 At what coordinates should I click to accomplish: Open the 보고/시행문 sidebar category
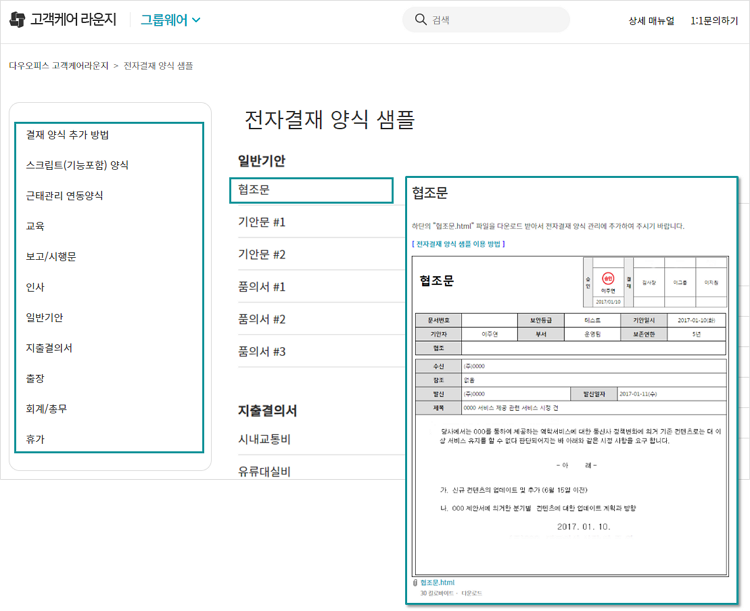[51, 257]
